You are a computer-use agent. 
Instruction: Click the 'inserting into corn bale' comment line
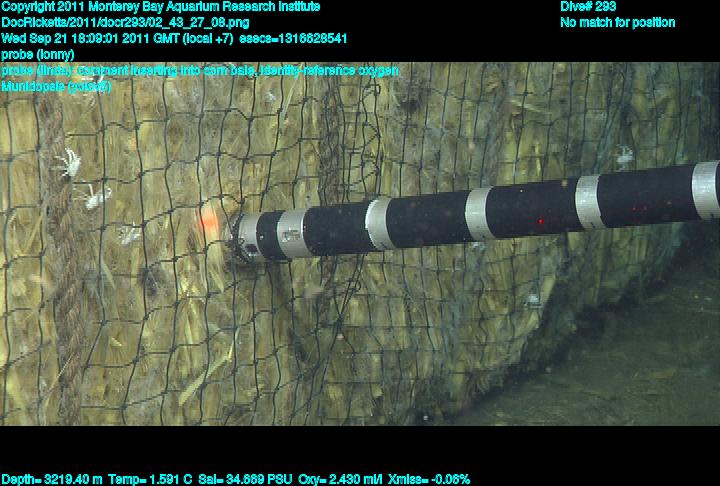[x=200, y=71]
